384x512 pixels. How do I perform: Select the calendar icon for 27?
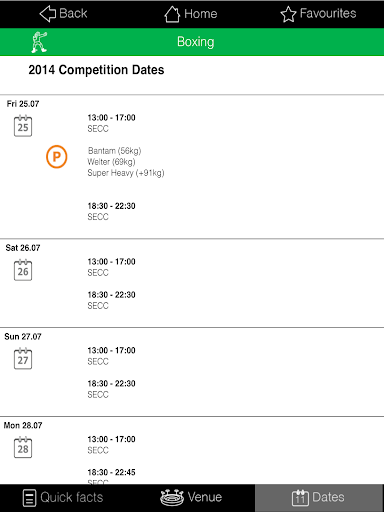pyautogui.click(x=23, y=359)
